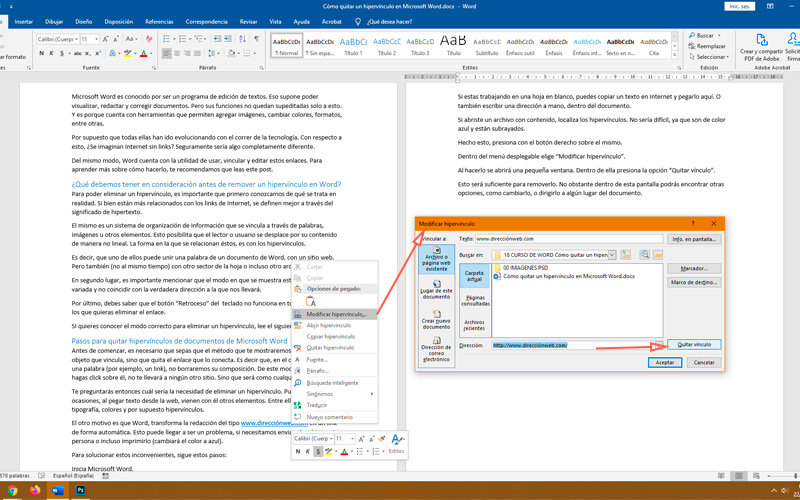
Task: Select Dirección de correo electrónico option
Action: tap(436, 349)
